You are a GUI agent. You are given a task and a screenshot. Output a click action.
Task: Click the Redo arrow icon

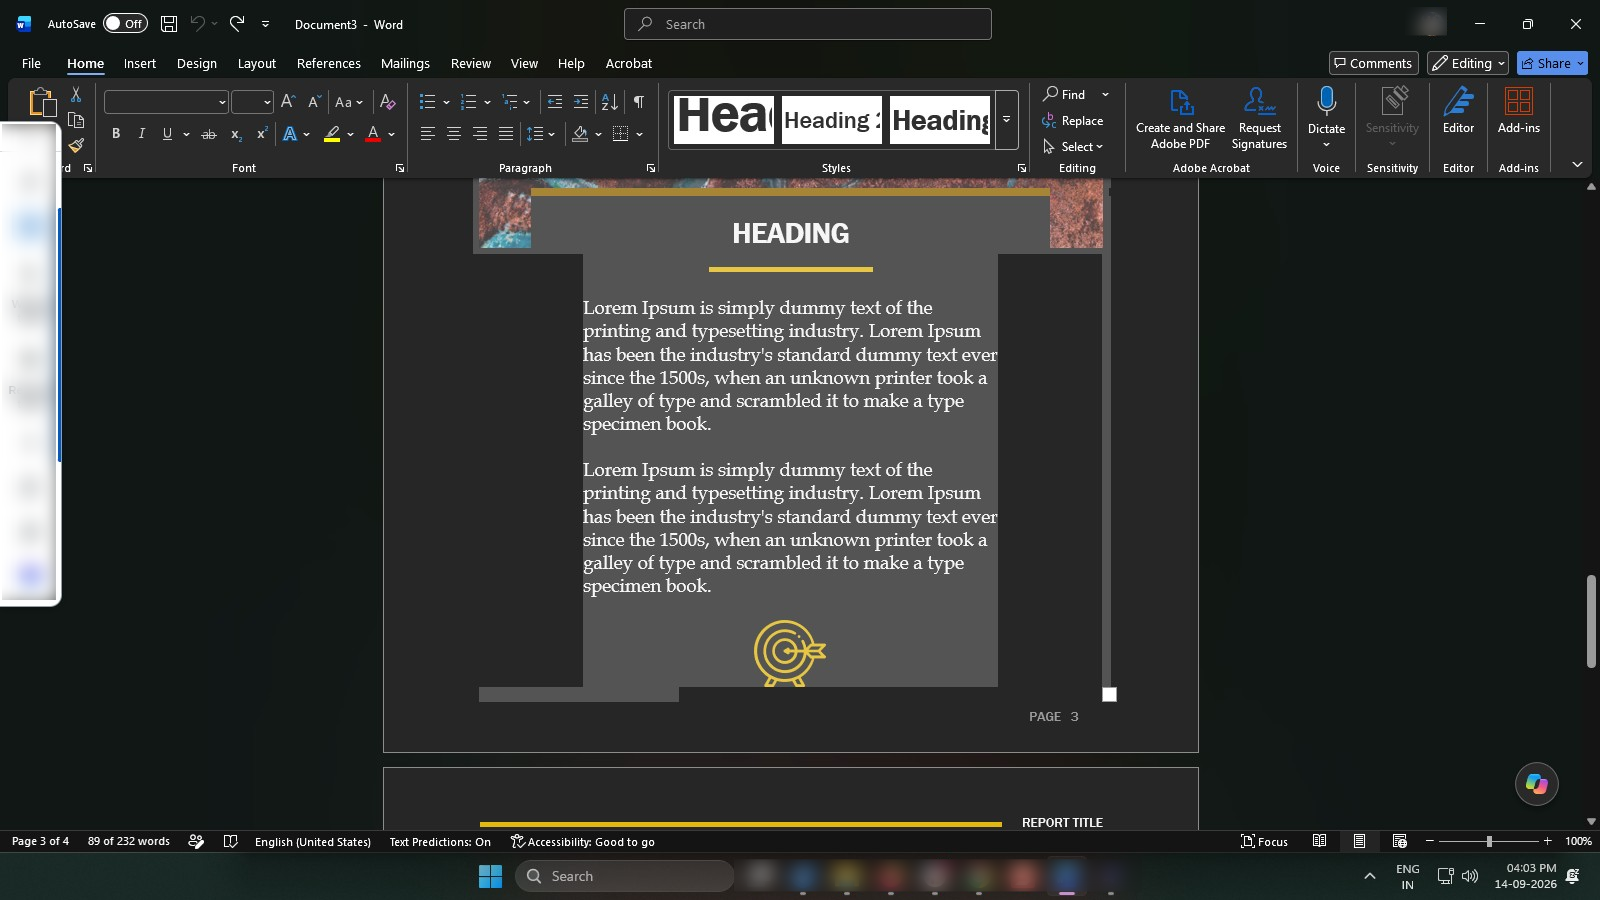237,24
